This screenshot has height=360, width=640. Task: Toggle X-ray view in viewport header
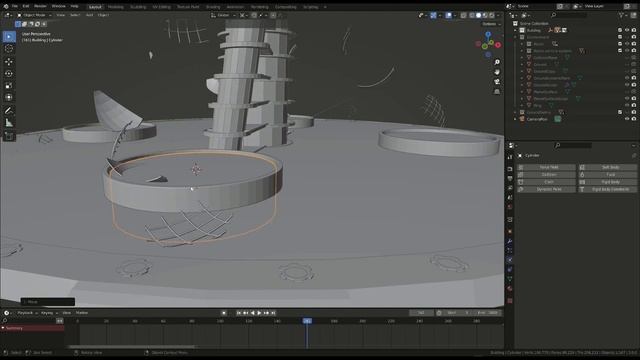[x=464, y=15]
